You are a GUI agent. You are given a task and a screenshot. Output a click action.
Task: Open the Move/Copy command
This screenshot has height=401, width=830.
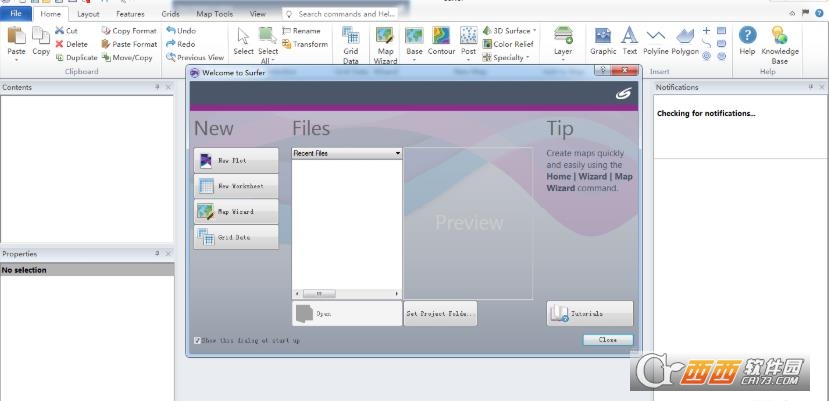point(127,58)
